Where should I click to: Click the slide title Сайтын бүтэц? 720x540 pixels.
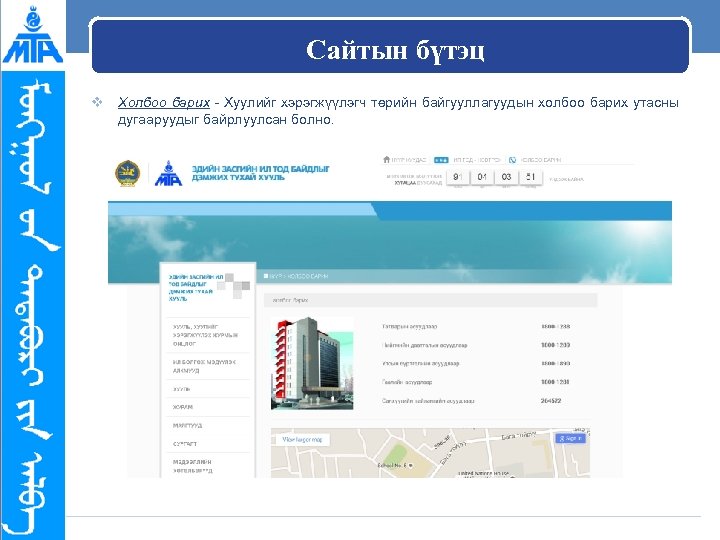[x=395, y=50]
